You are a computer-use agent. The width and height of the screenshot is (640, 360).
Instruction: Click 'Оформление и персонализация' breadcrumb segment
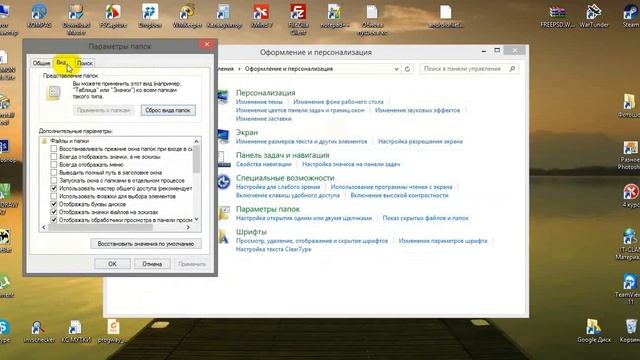click(x=289, y=69)
